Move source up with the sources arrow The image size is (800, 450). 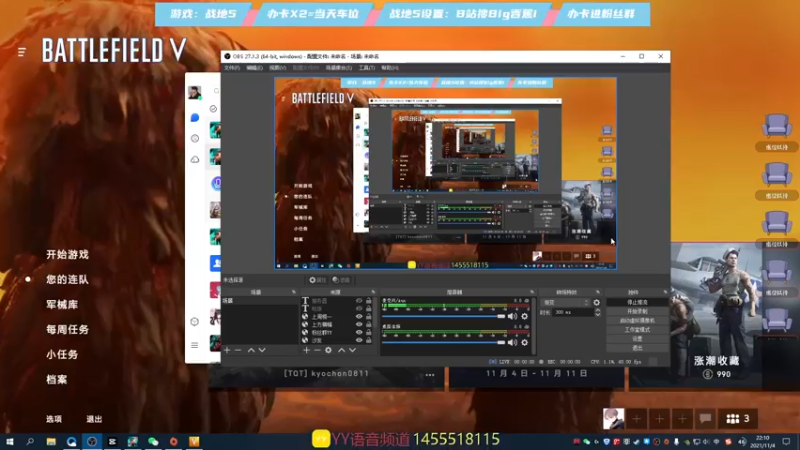(341, 350)
